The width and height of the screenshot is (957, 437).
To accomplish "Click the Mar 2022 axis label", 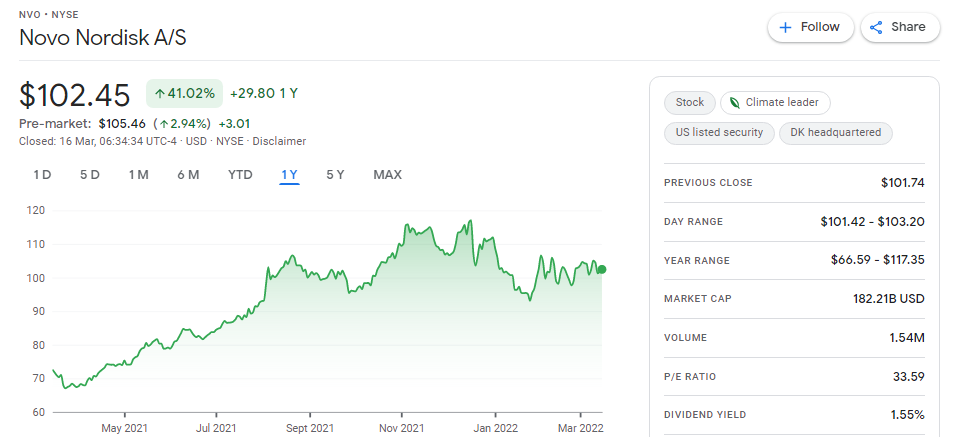I will 582,428.
